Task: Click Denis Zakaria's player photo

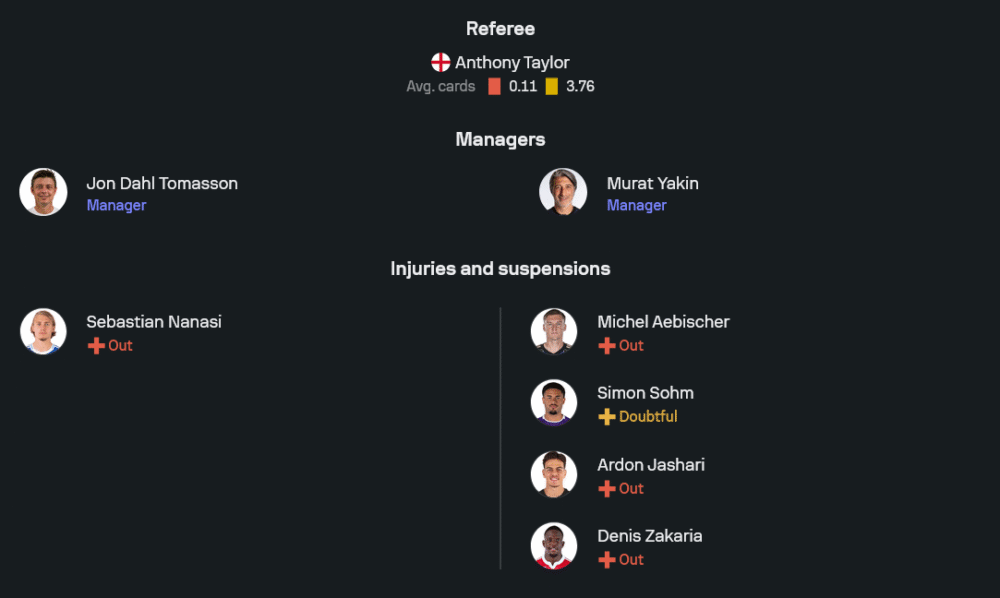Action: pos(554,545)
